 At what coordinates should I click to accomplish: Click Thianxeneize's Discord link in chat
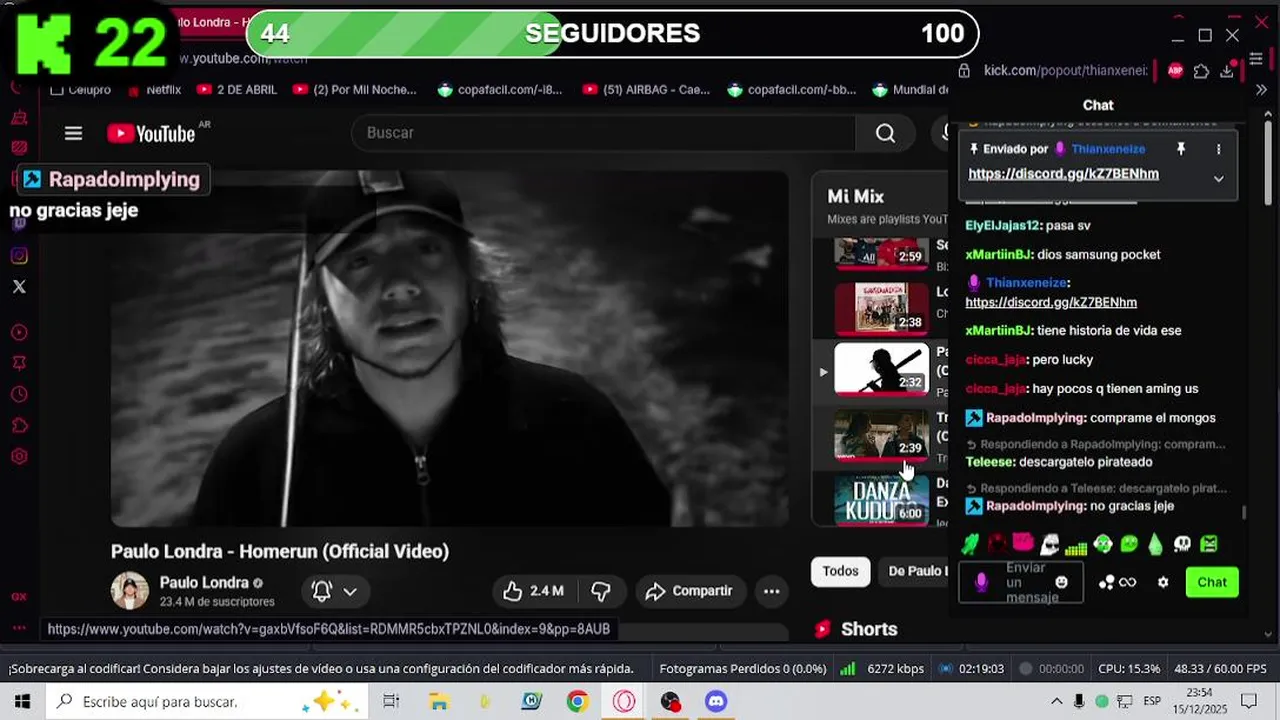[x=1051, y=302]
